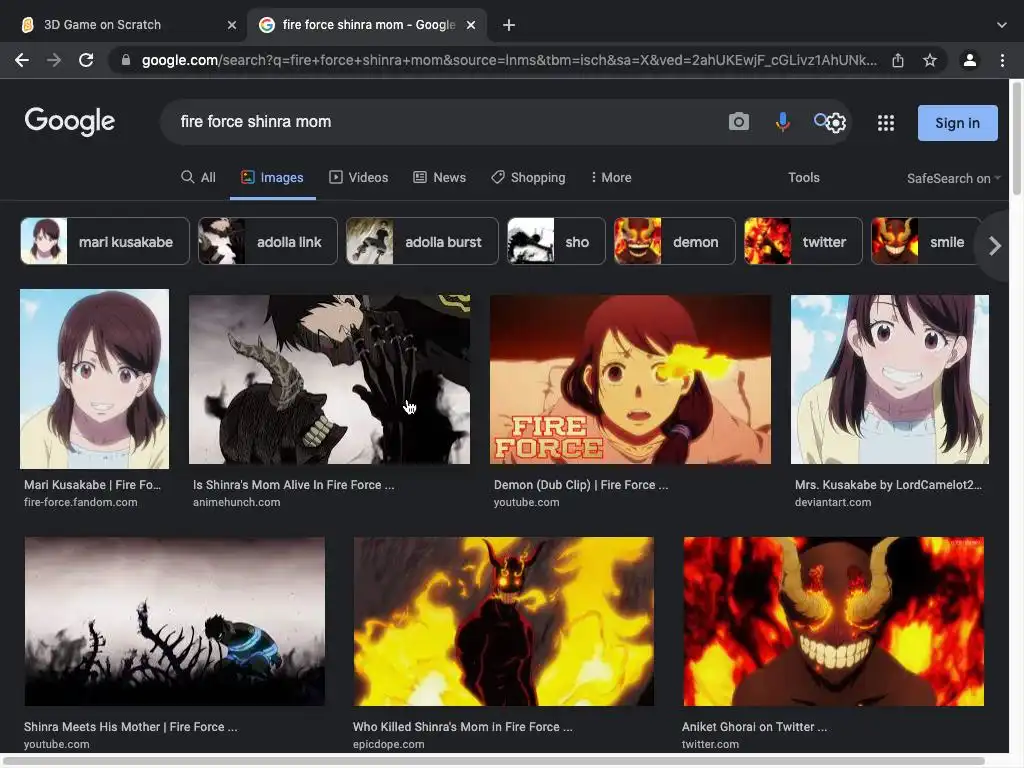Click the Mari Kusakabe | Fire Fo... title link

tap(92, 485)
